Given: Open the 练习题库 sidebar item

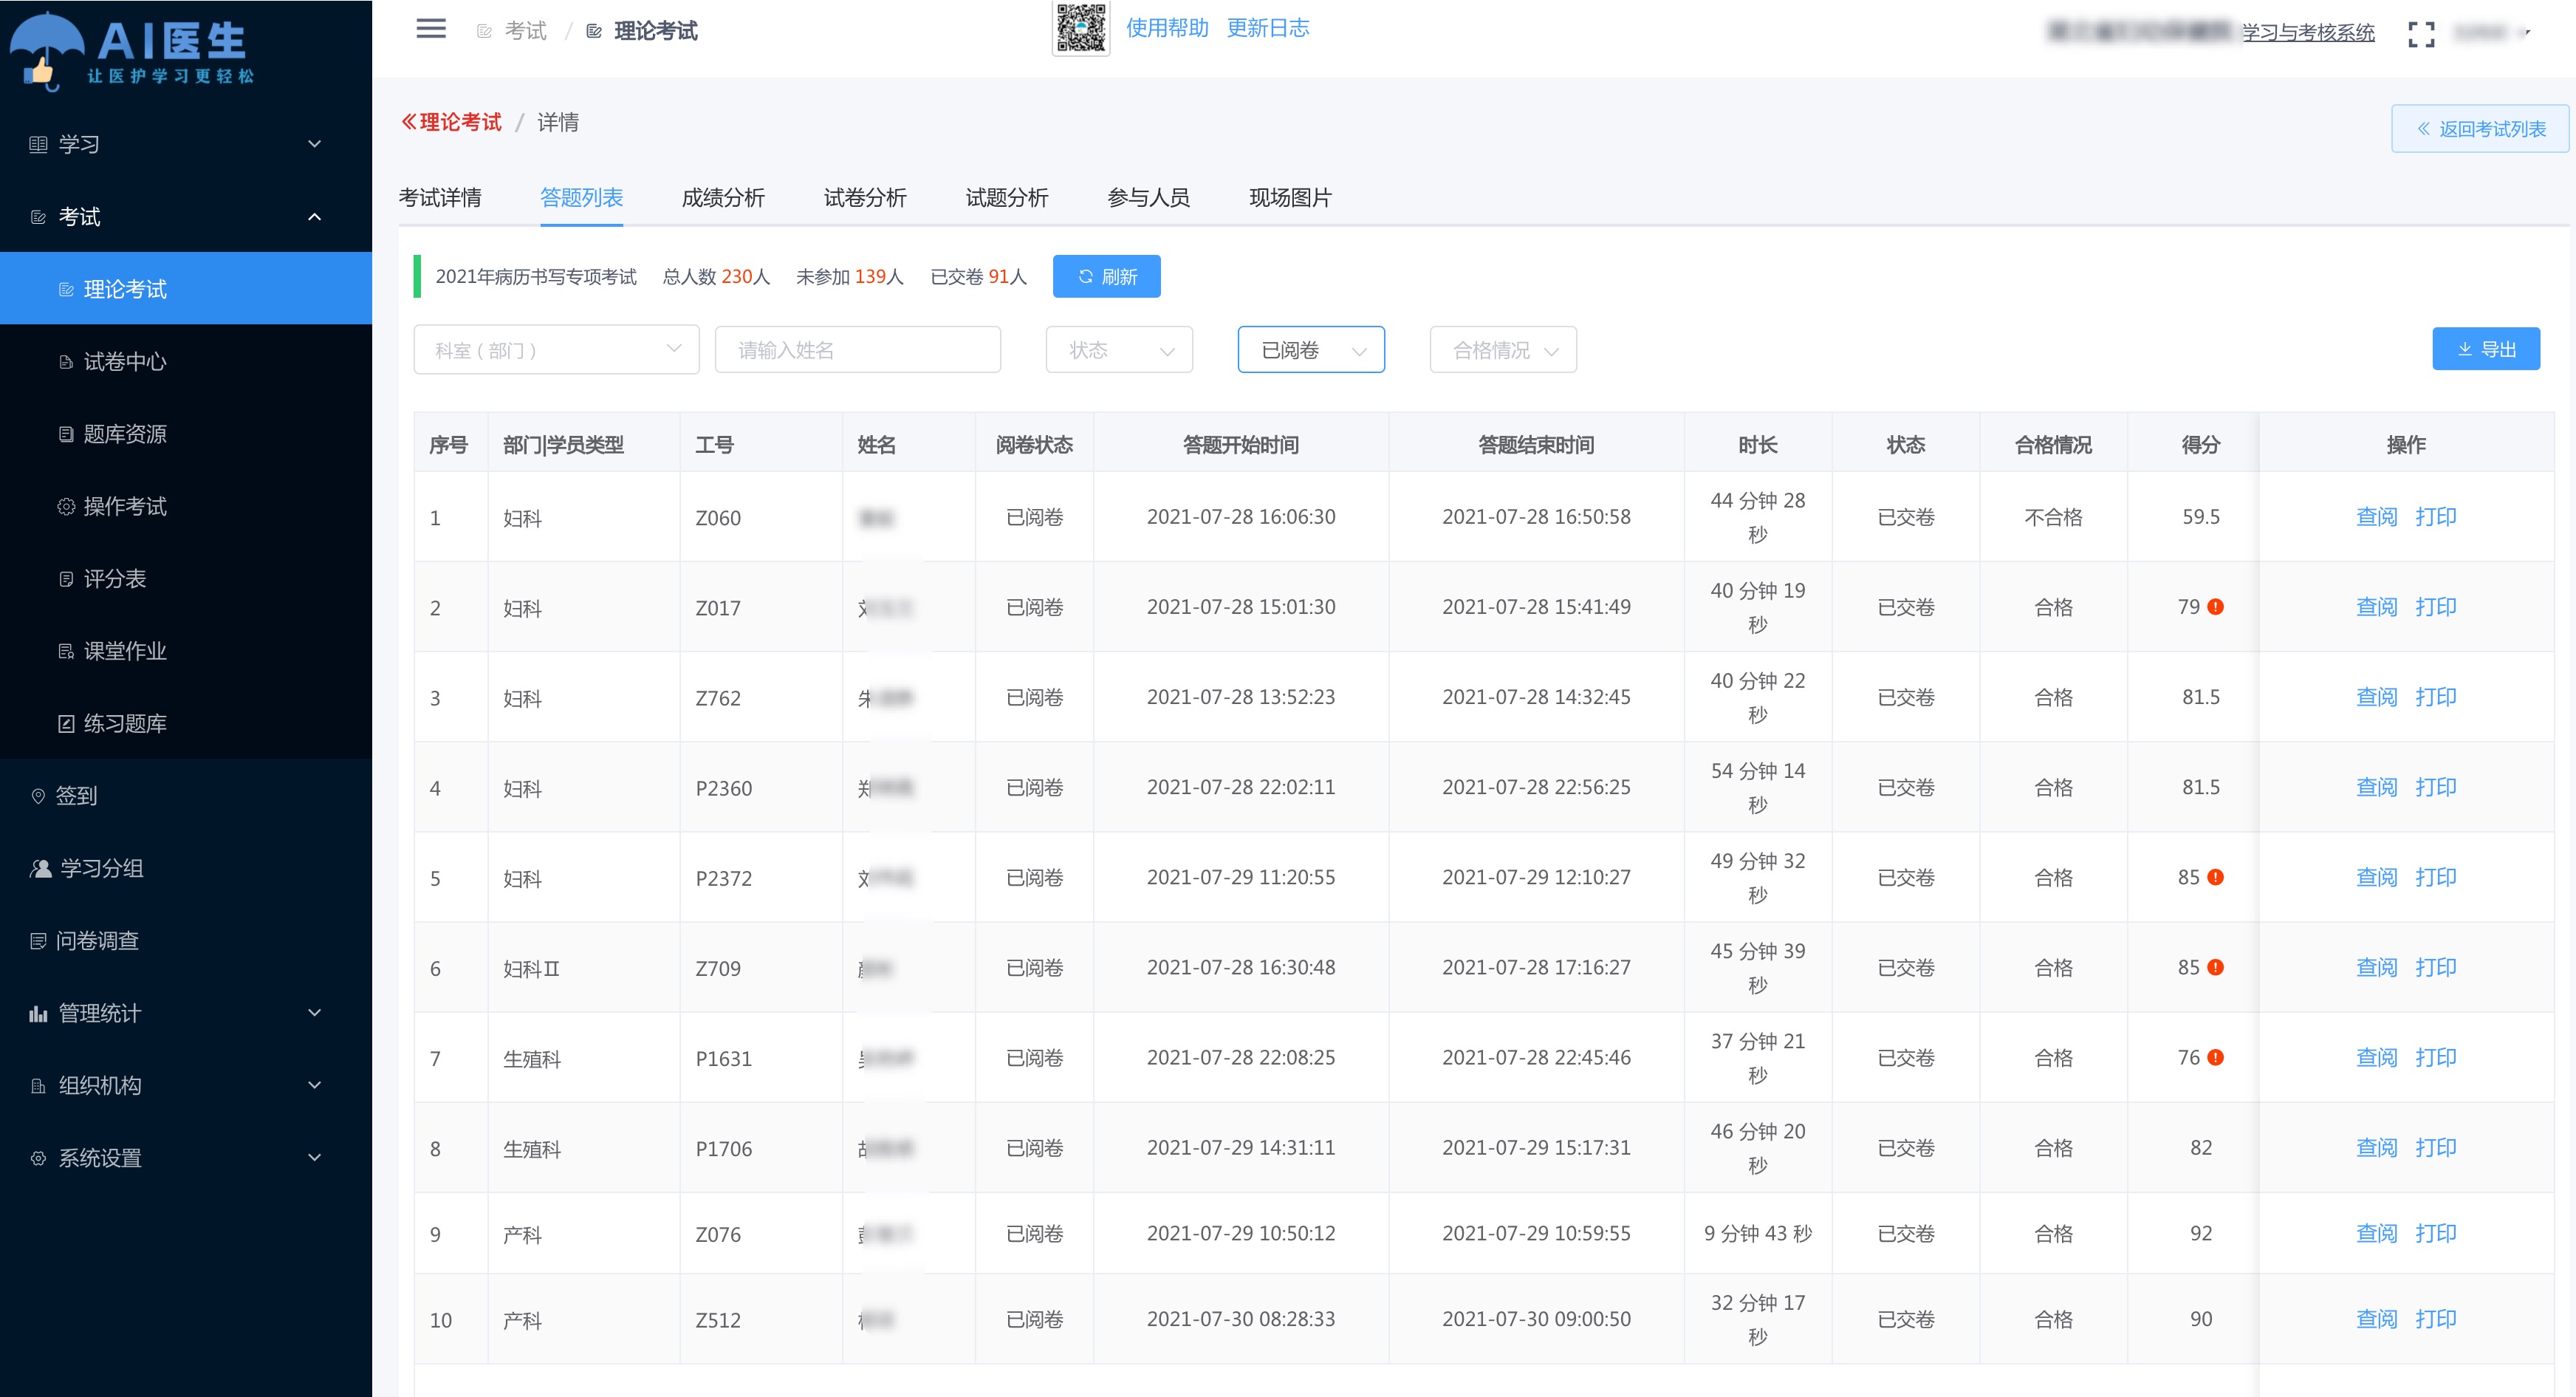Looking at the screenshot, I should (186, 723).
